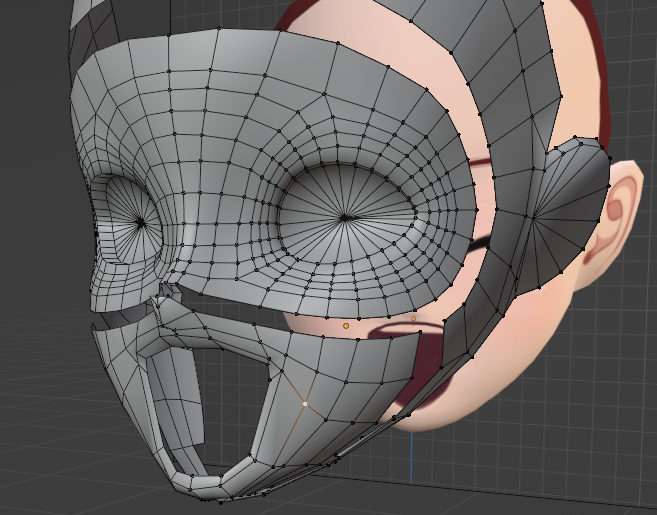Click left orange dot below the mask

click(x=346, y=326)
